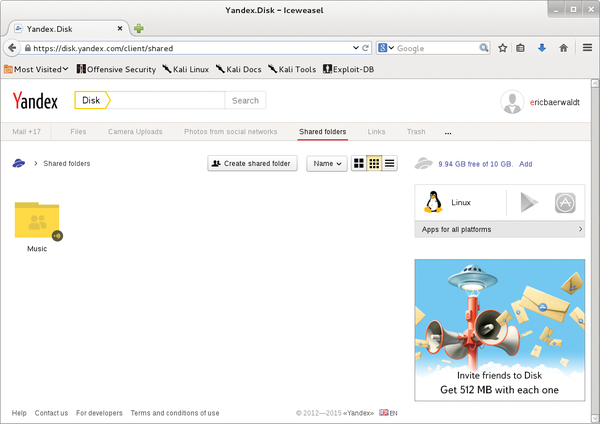This screenshot has width=600, height=424.
Task: Open the Contact us footer link
Action: tap(51, 413)
